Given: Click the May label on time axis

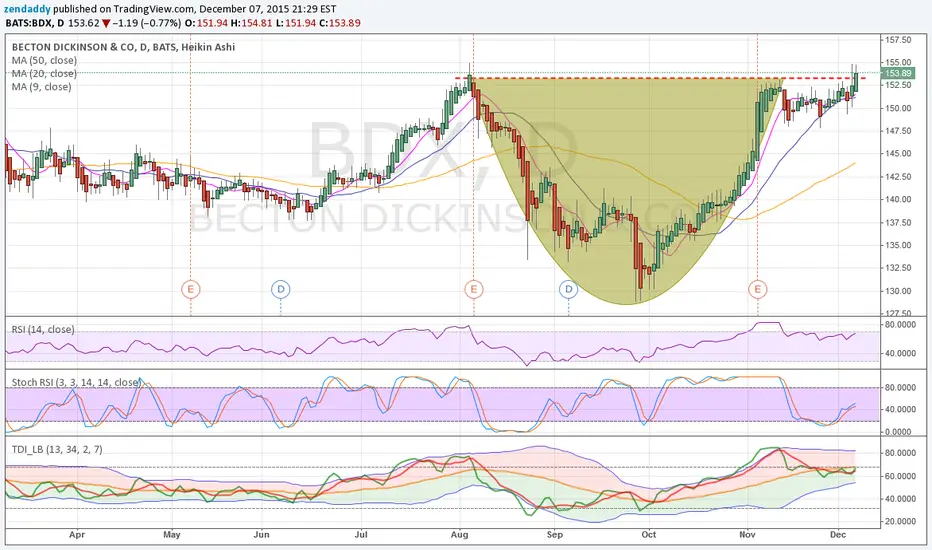Looking at the screenshot, I should pyautogui.click(x=172, y=535).
